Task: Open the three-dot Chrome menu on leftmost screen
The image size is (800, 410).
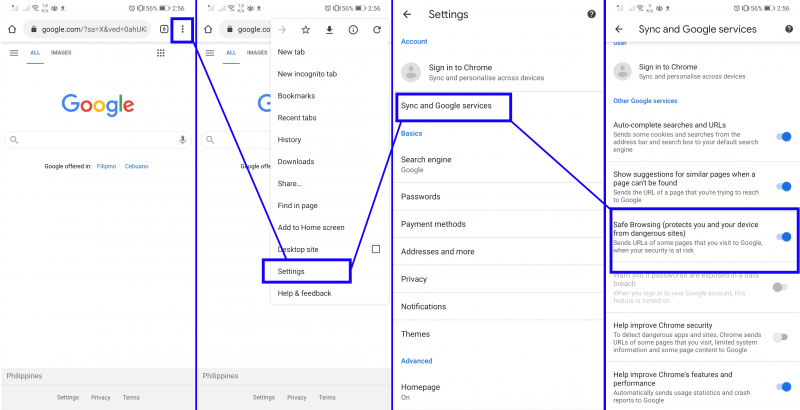Action: point(183,30)
